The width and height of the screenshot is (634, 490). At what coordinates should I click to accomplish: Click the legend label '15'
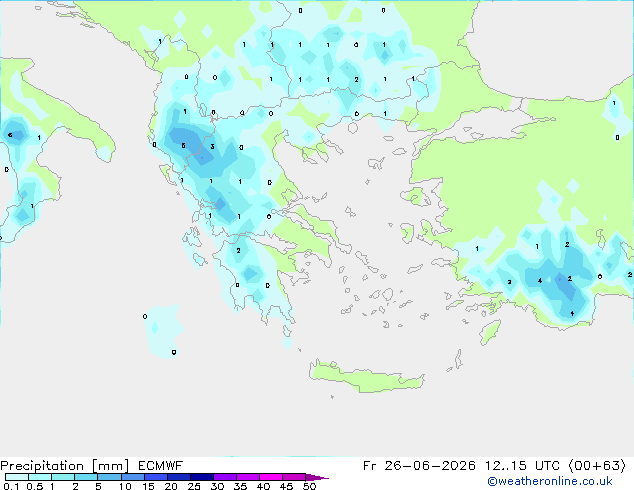pyautogui.click(x=148, y=486)
